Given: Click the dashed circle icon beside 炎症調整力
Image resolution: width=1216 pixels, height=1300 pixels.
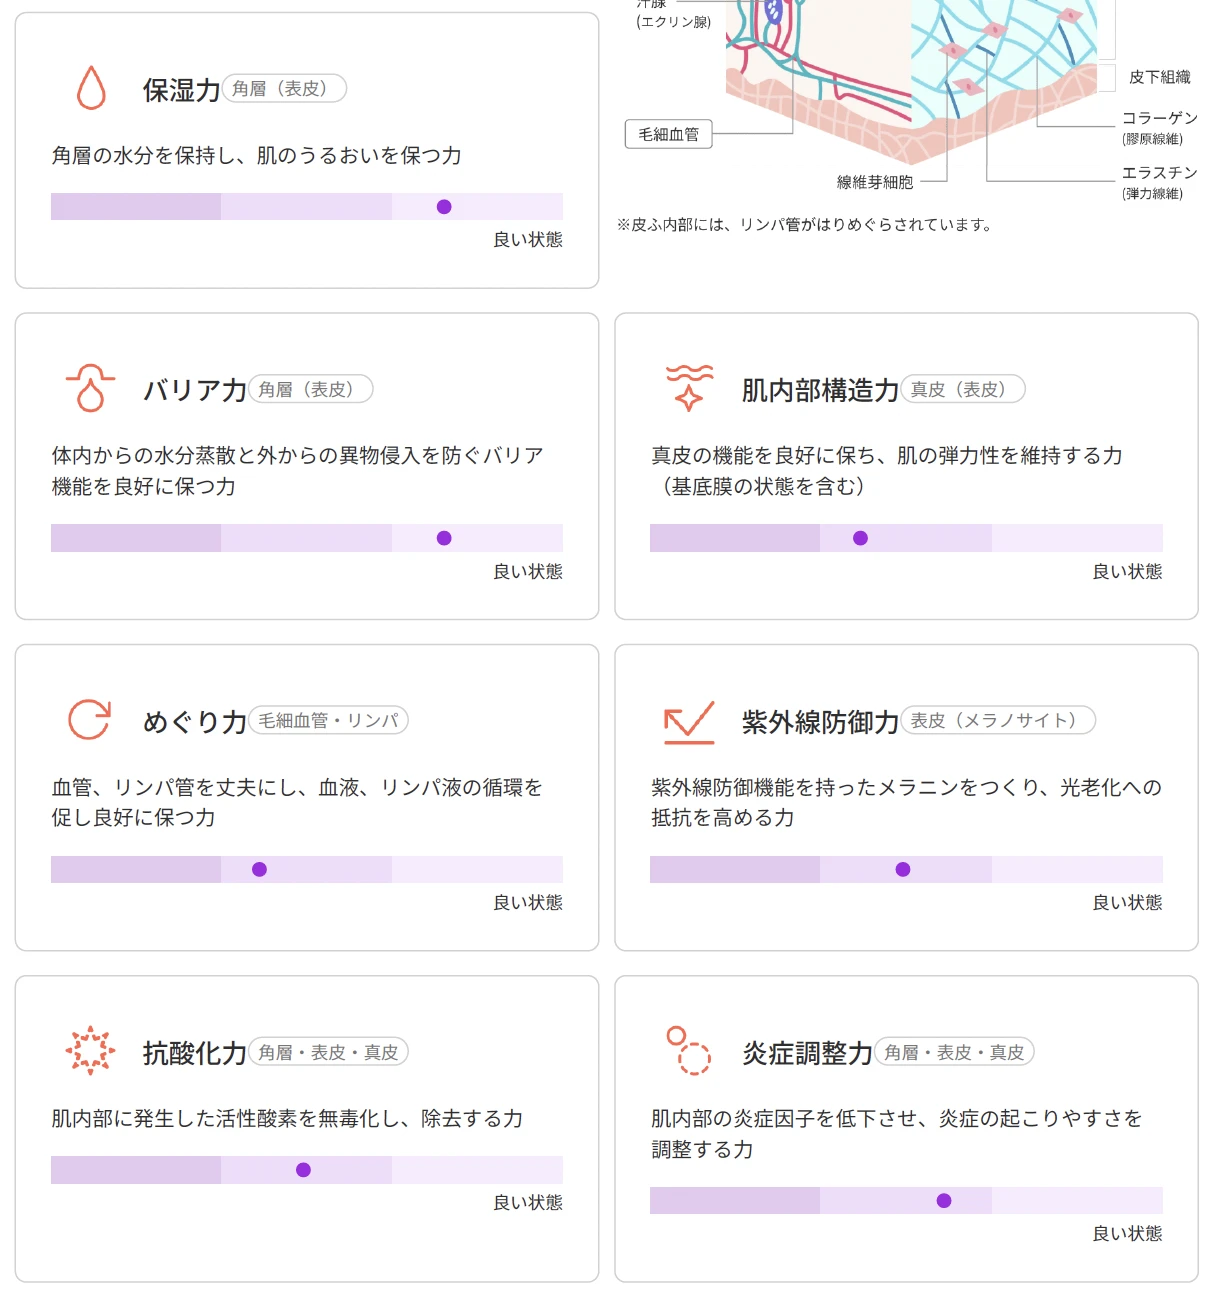Looking at the screenshot, I should (689, 1051).
